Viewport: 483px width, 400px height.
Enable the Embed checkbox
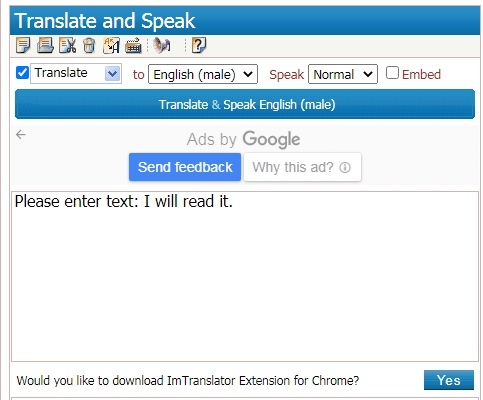(392, 73)
